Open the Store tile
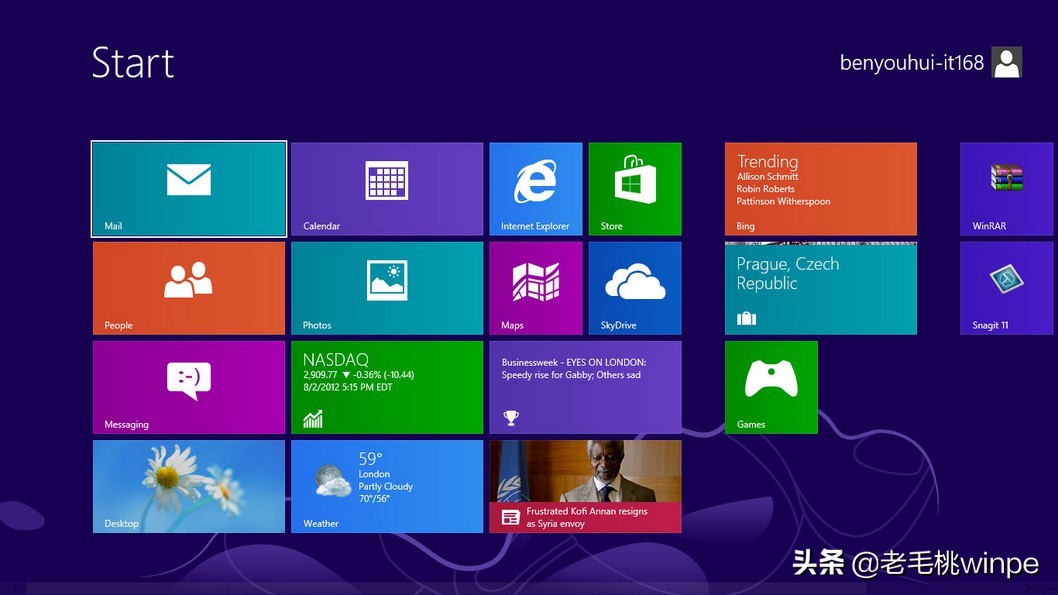Viewport: 1058px width, 595px height. 635,189
